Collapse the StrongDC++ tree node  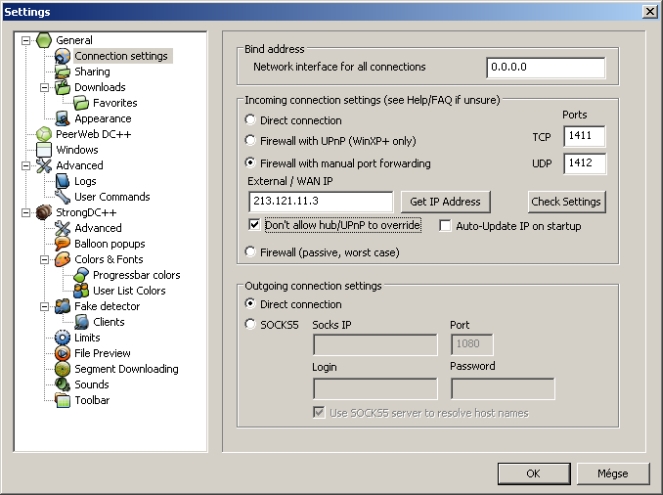click(25, 213)
